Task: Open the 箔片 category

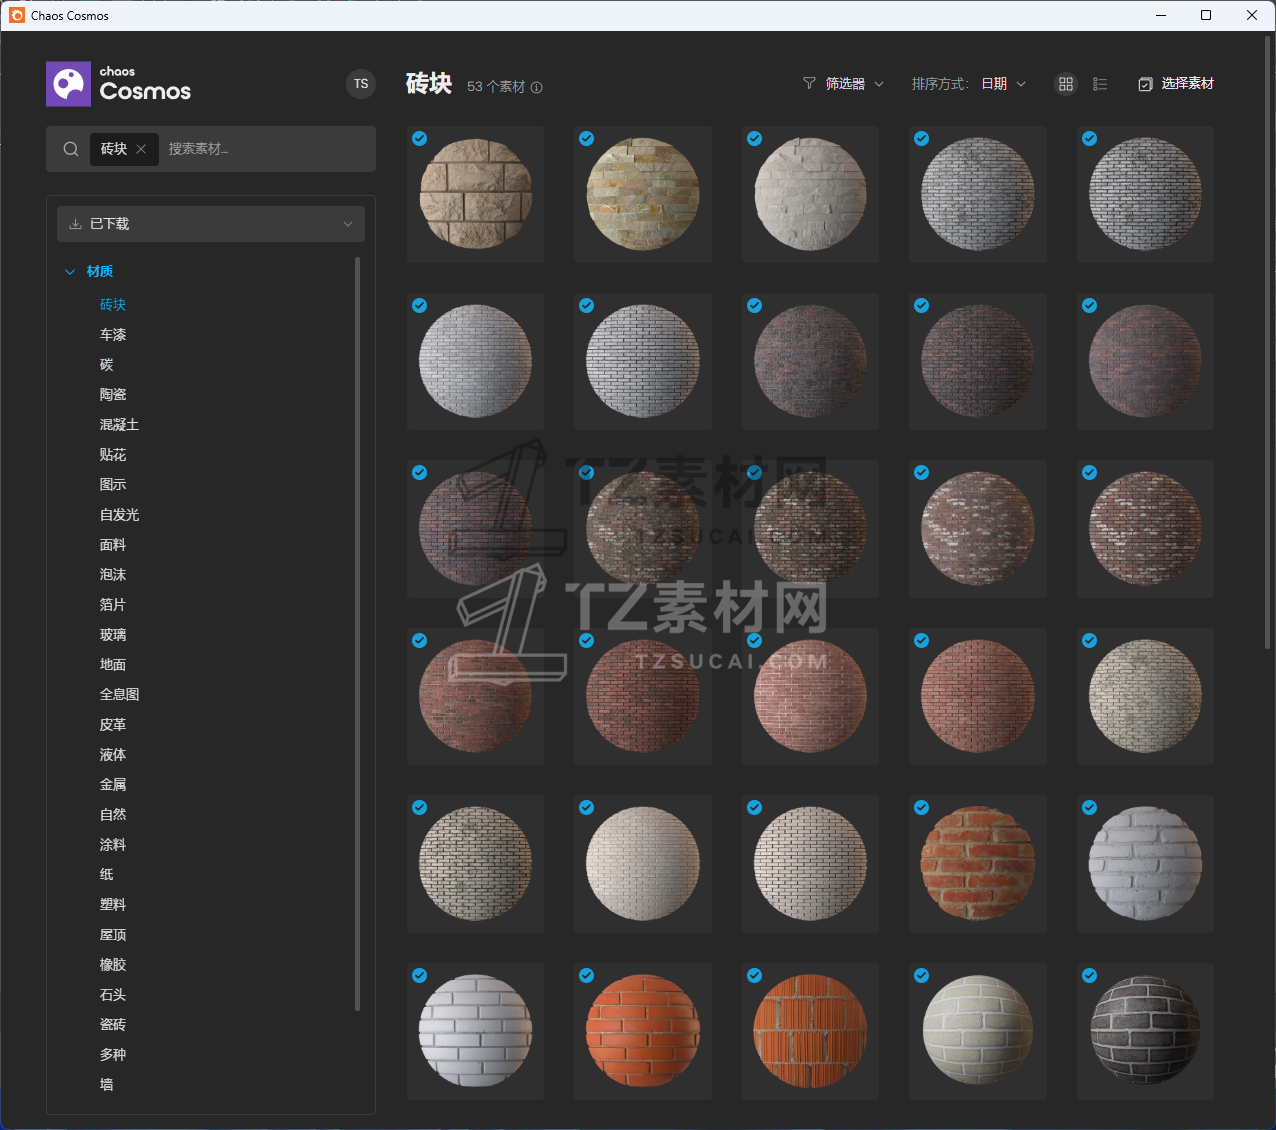Action: click(113, 605)
